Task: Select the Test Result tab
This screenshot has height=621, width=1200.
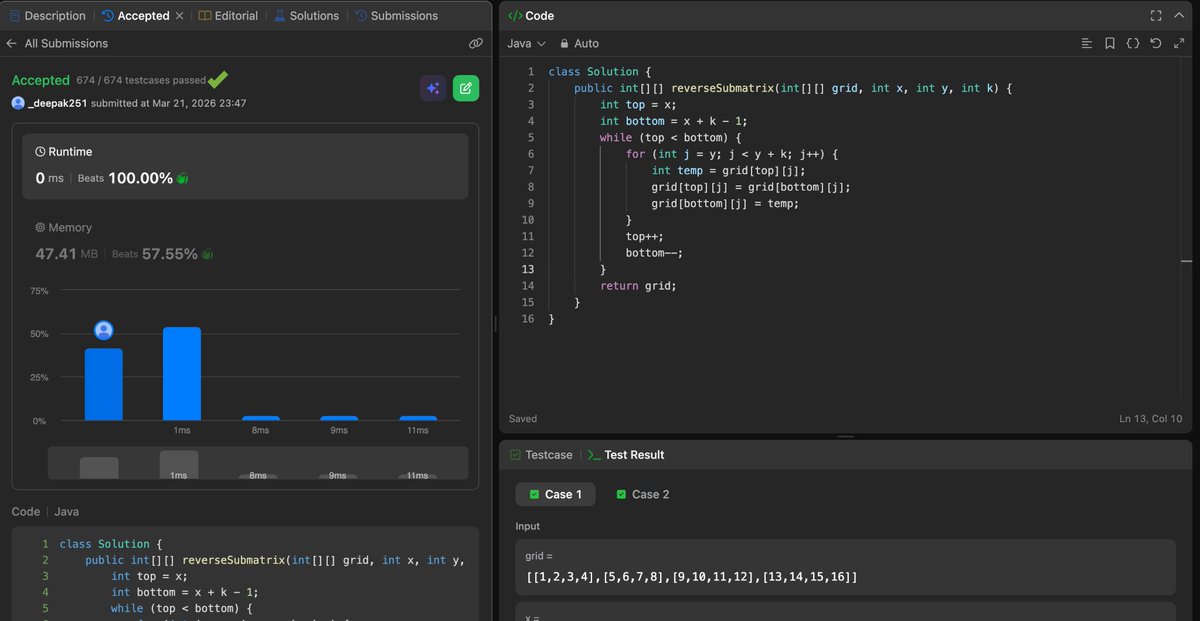Action: (x=626, y=455)
